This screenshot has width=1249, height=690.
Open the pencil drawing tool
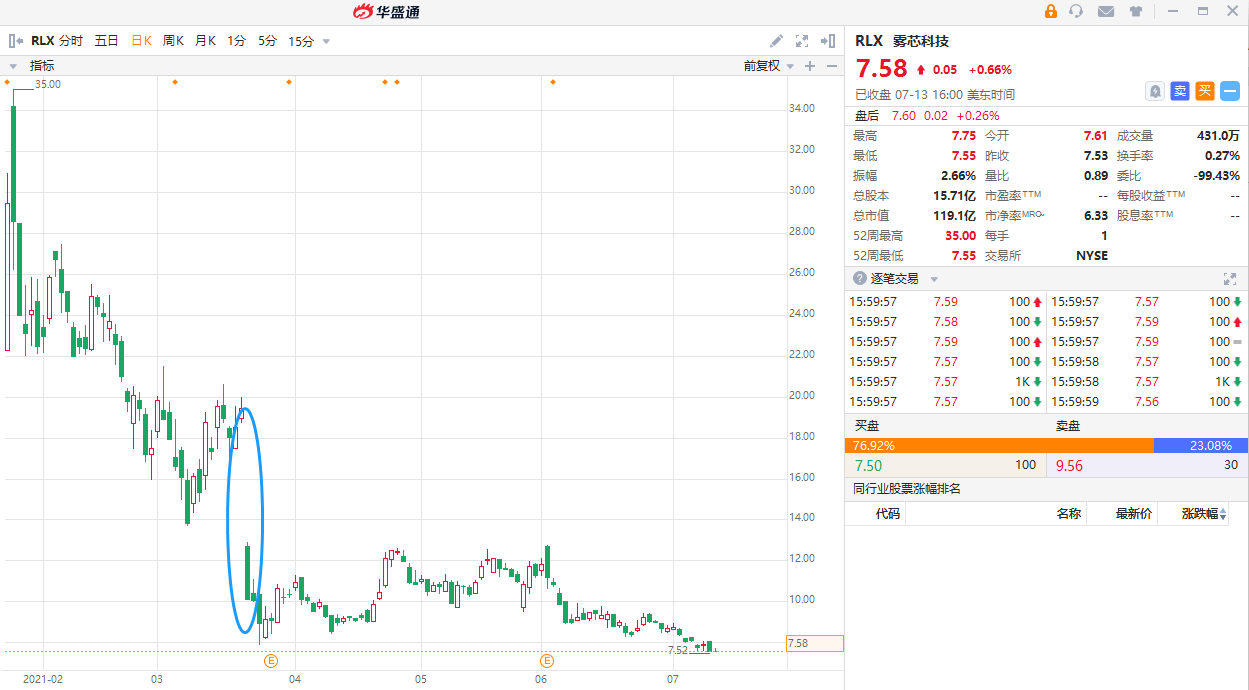776,41
